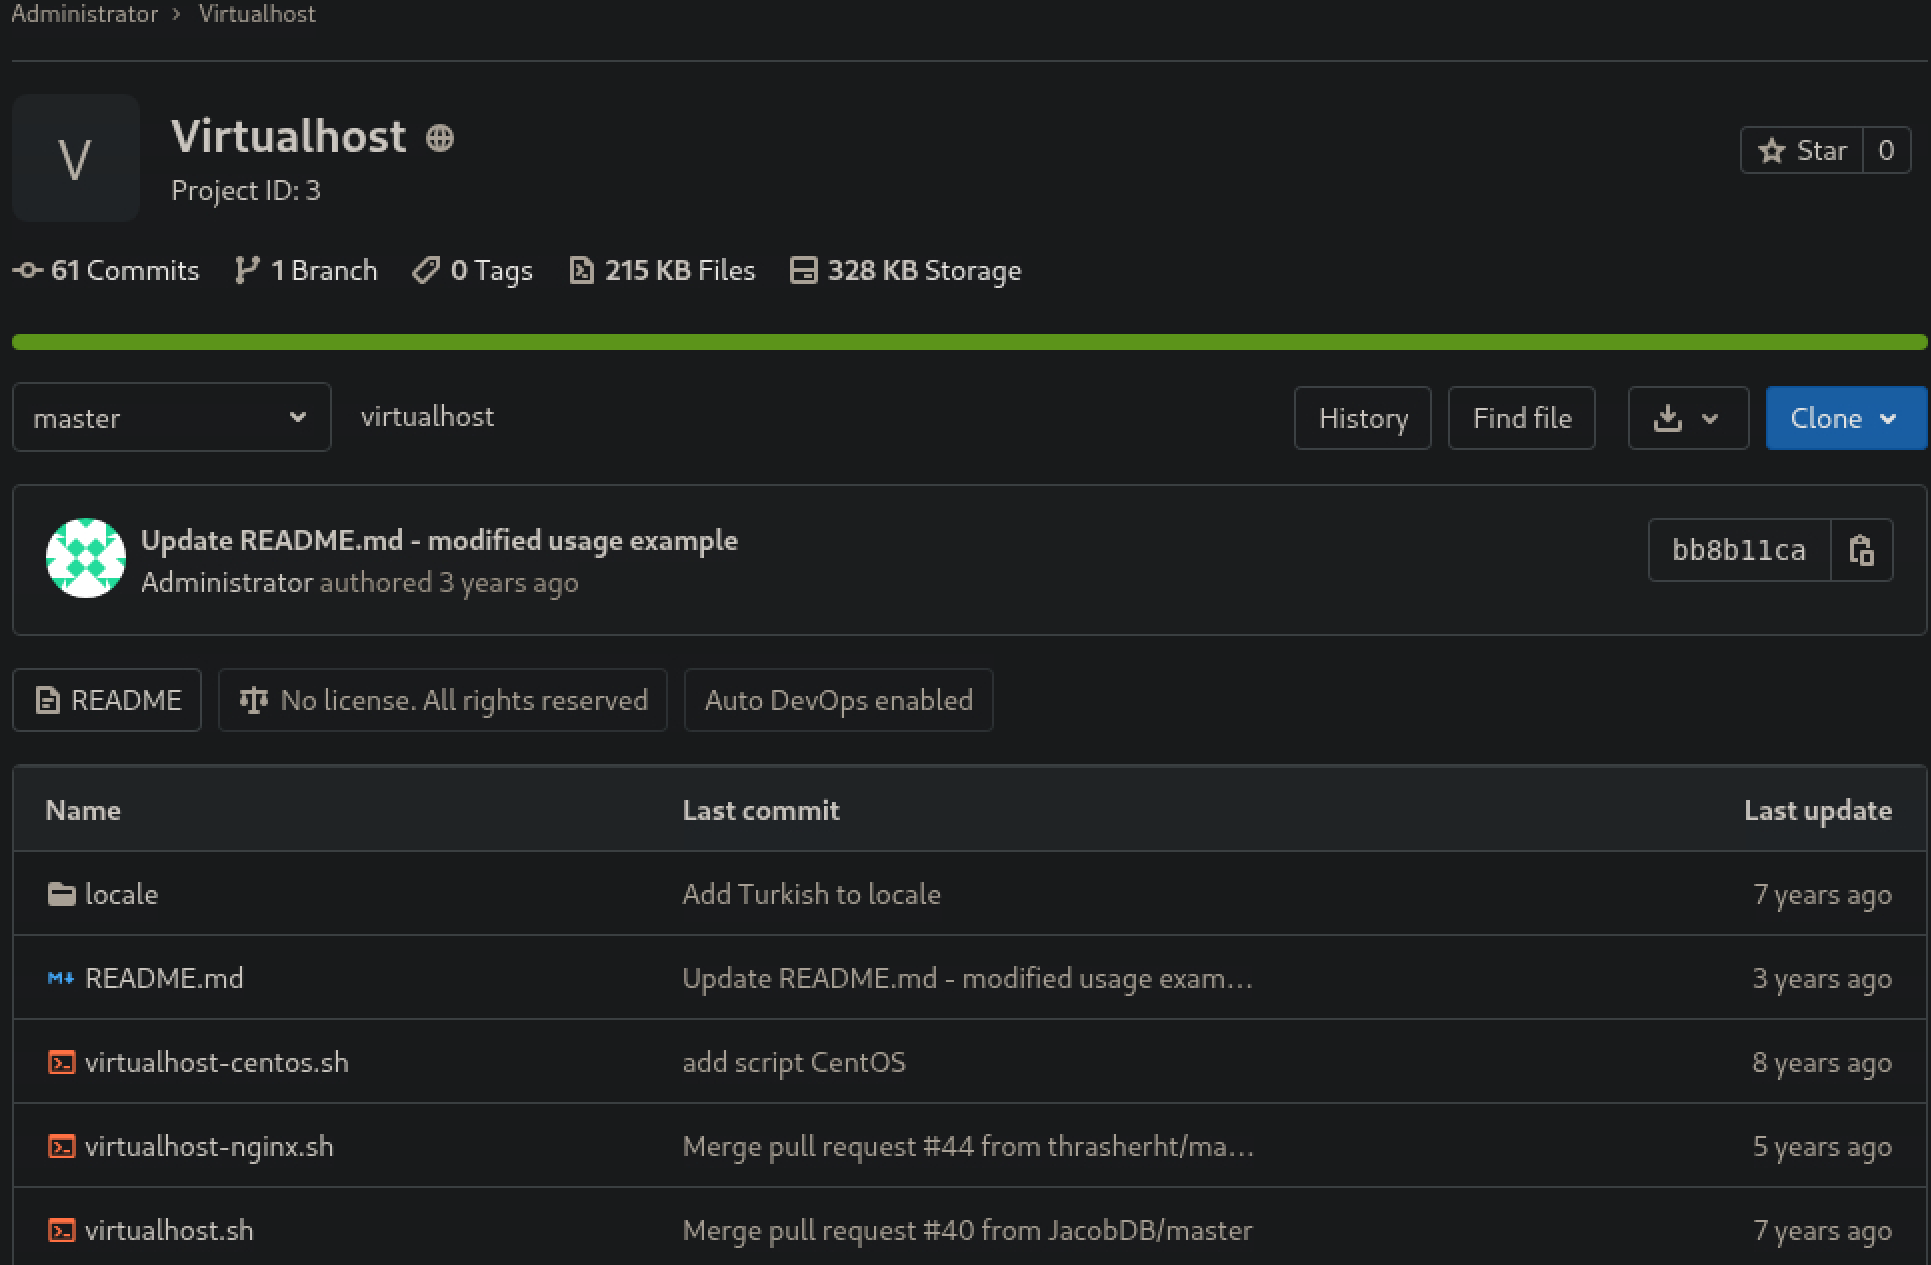Open README.md file
Screen dimensions: 1931x1265
pyautogui.click(x=164, y=978)
